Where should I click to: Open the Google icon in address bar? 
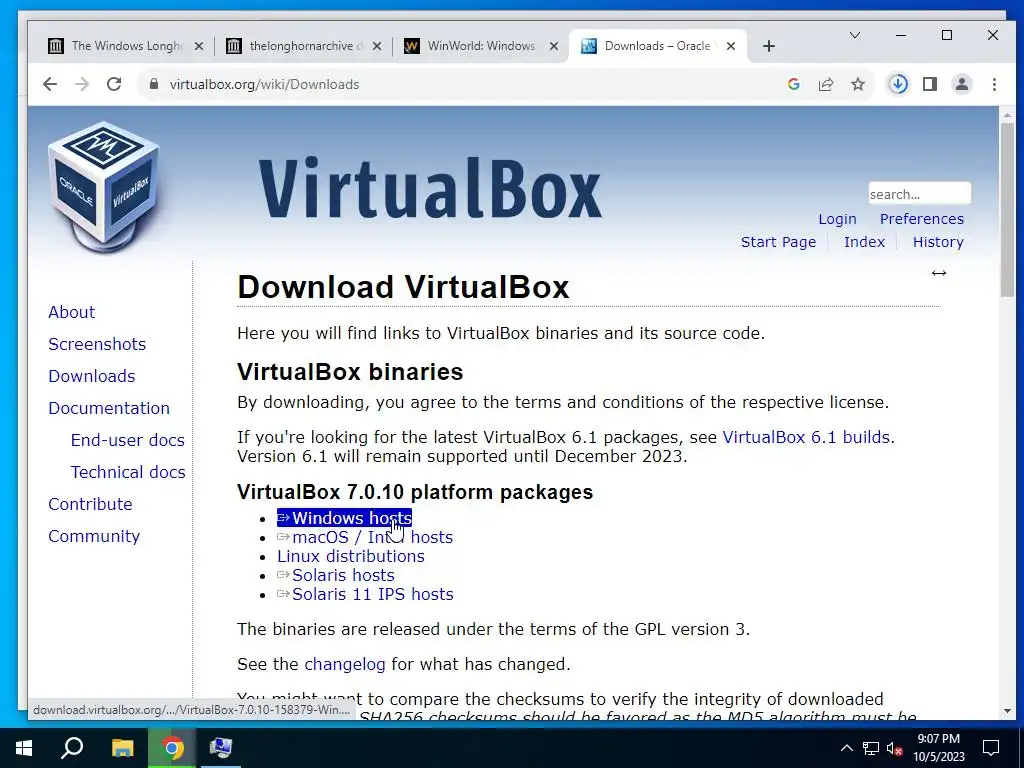pyautogui.click(x=793, y=84)
